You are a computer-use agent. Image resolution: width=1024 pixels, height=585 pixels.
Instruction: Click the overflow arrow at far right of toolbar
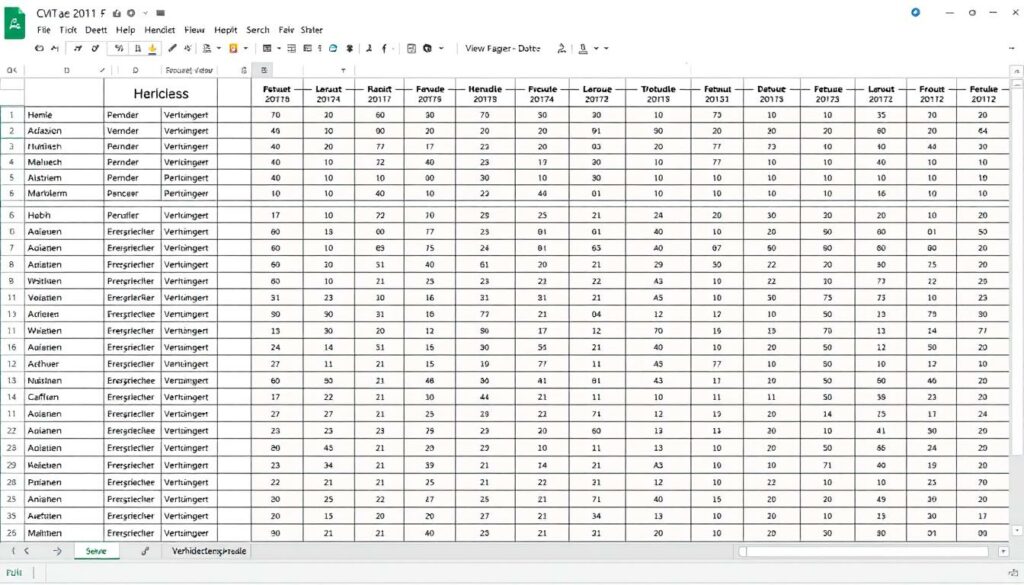coord(1012,48)
